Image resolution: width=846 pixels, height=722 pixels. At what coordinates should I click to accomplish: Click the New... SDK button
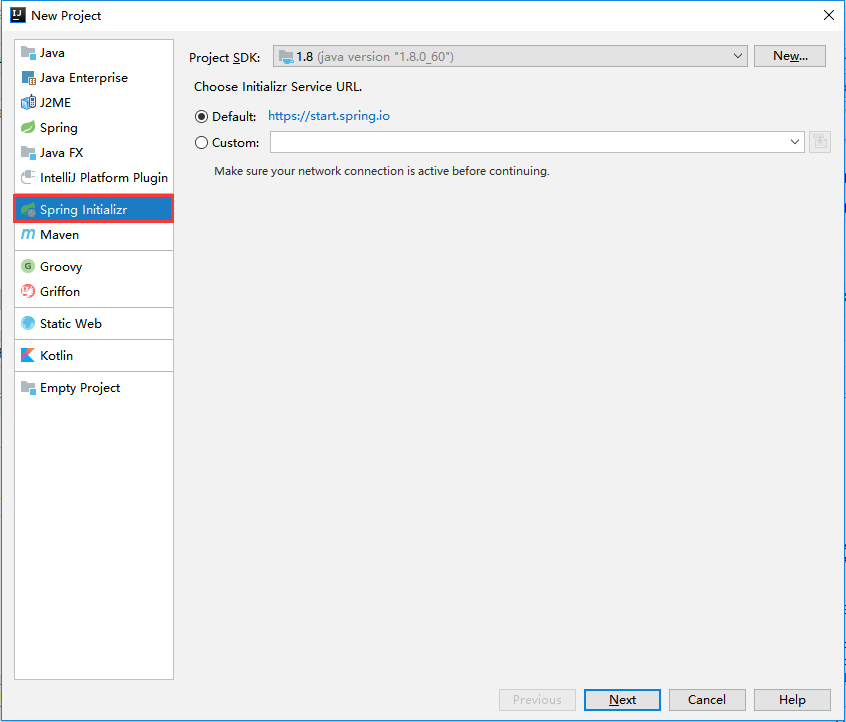point(790,56)
